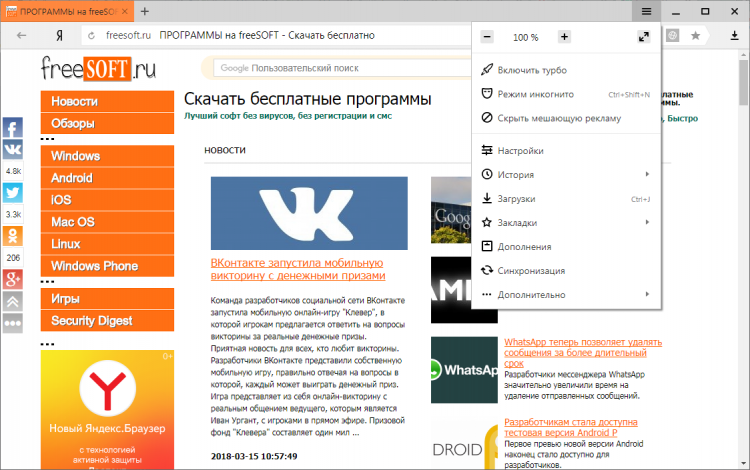Click the address bar showing freesoft.ru
Screen dimensions: 750x470
pos(277,35)
